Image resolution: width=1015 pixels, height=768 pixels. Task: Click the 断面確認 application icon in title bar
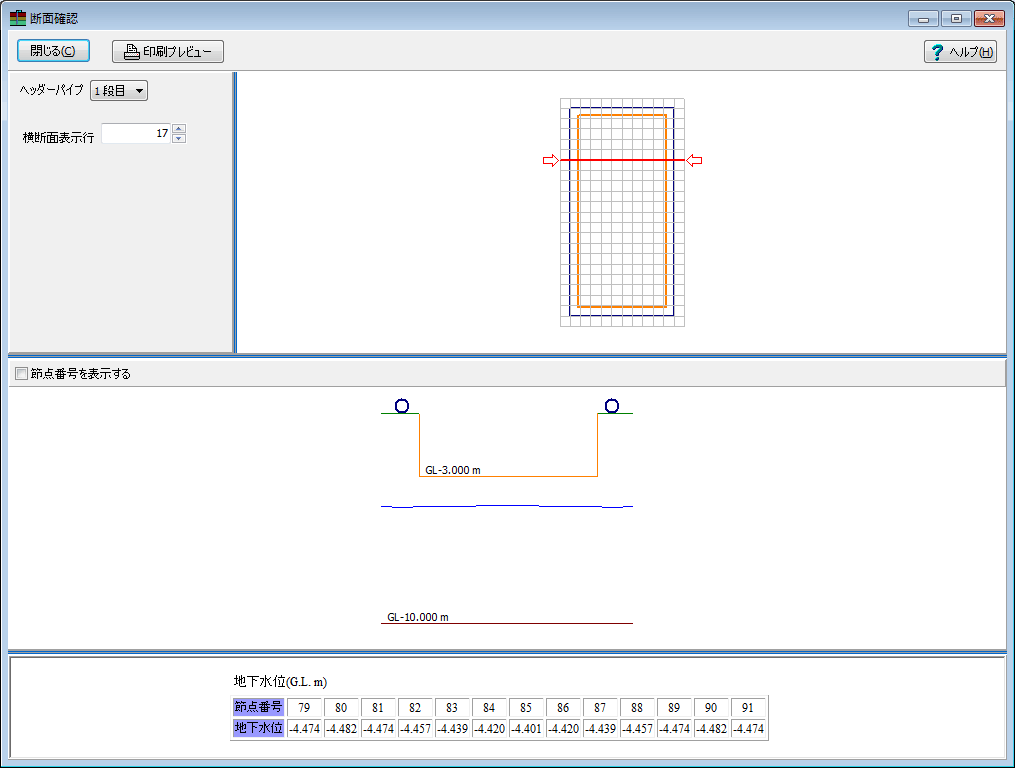tap(18, 18)
